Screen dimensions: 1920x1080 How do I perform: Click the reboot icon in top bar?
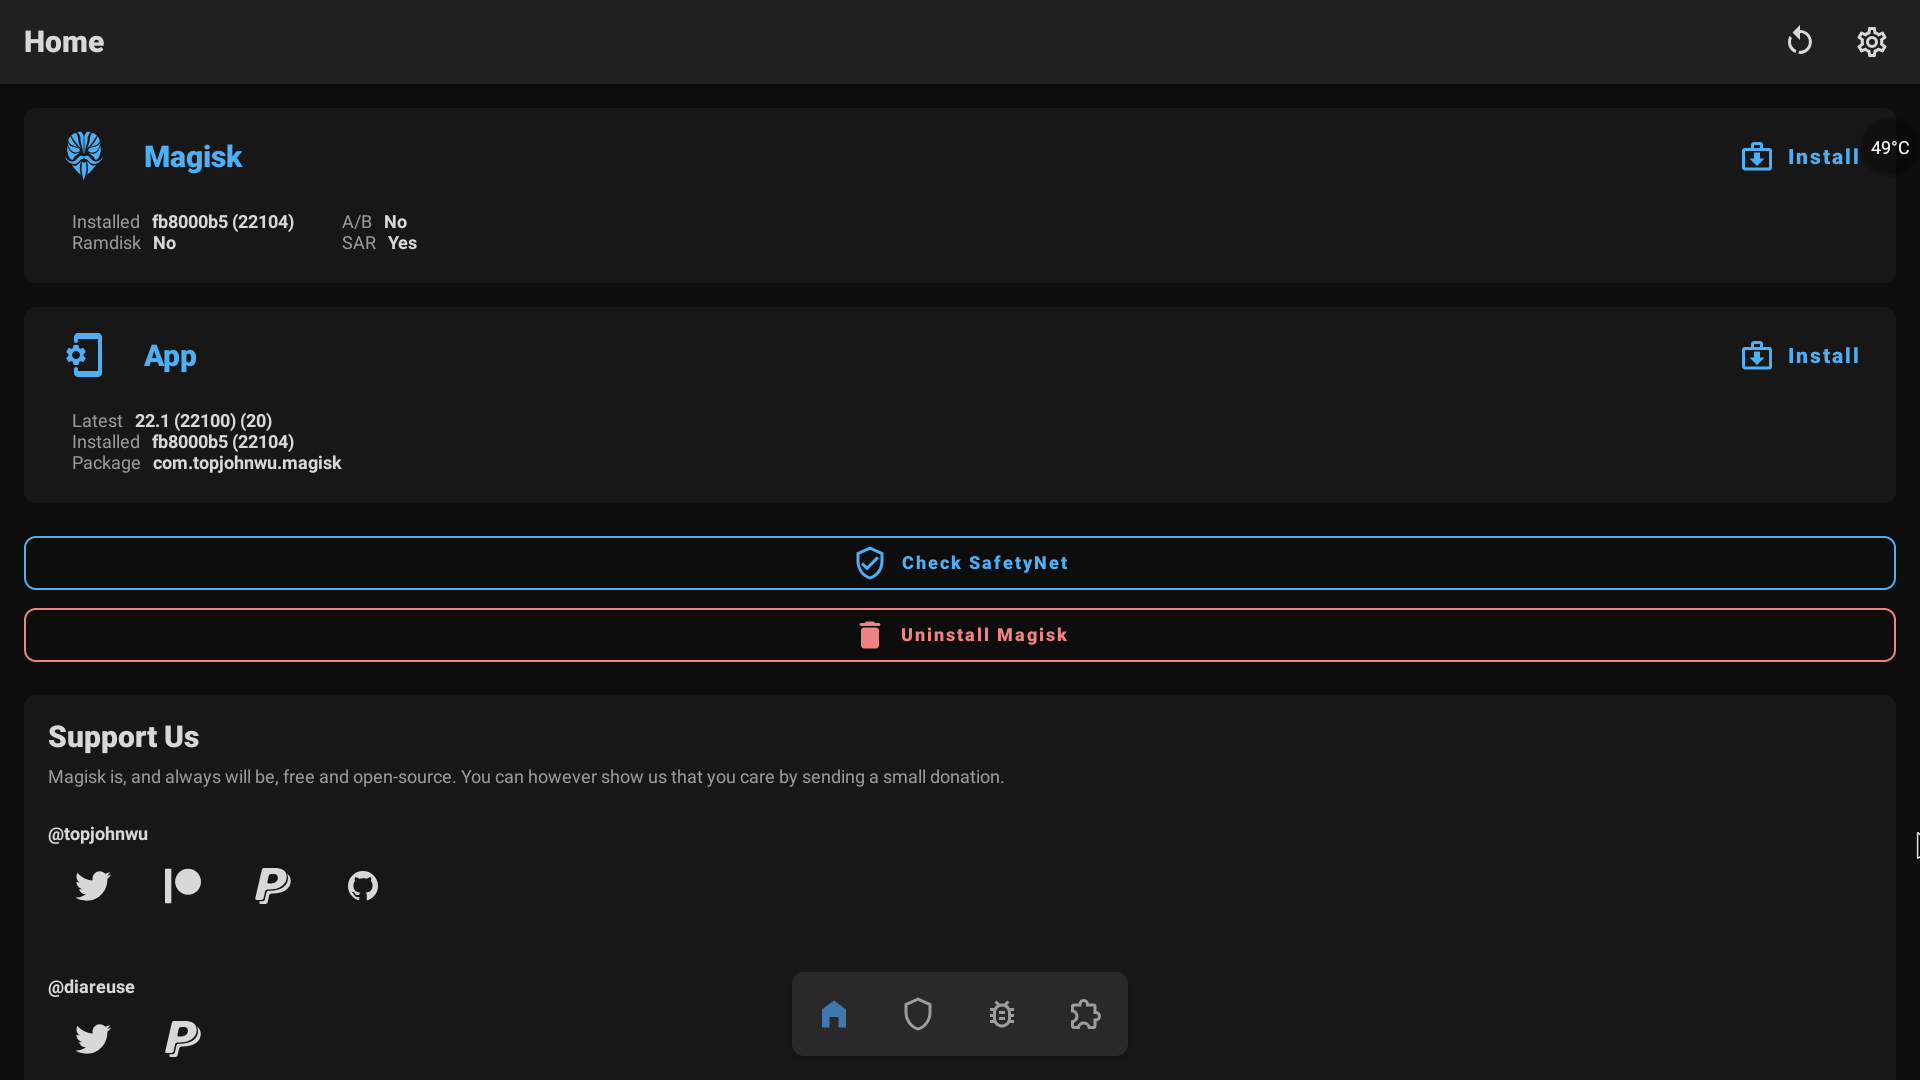pyautogui.click(x=1799, y=41)
